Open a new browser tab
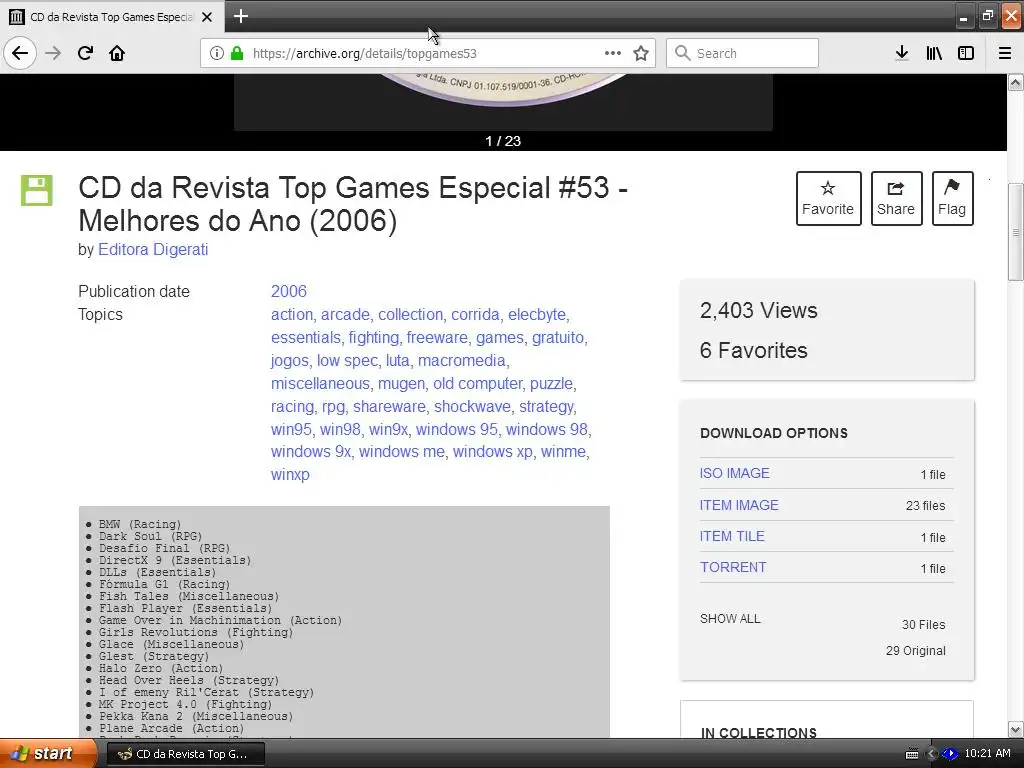The image size is (1024, 768). coord(241,16)
